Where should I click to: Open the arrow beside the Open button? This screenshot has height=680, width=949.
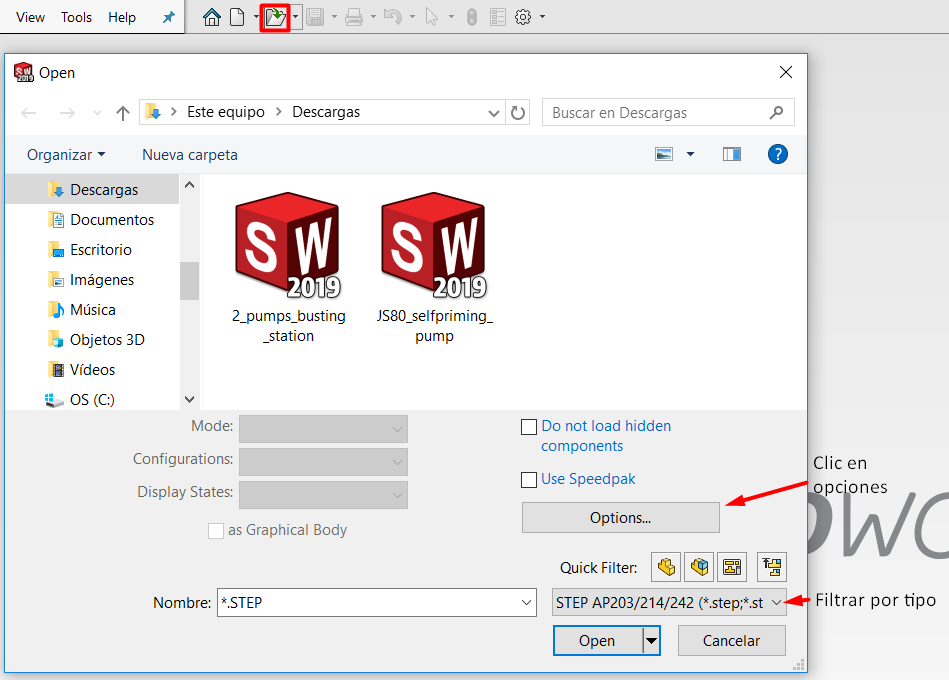(x=651, y=641)
